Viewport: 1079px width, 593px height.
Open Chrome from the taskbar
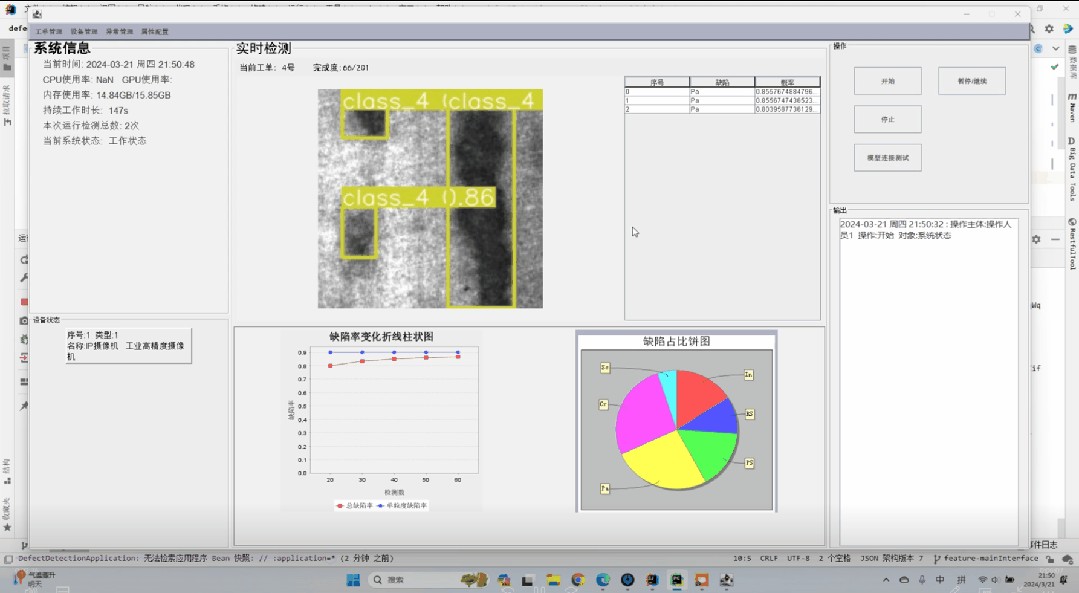click(578, 581)
